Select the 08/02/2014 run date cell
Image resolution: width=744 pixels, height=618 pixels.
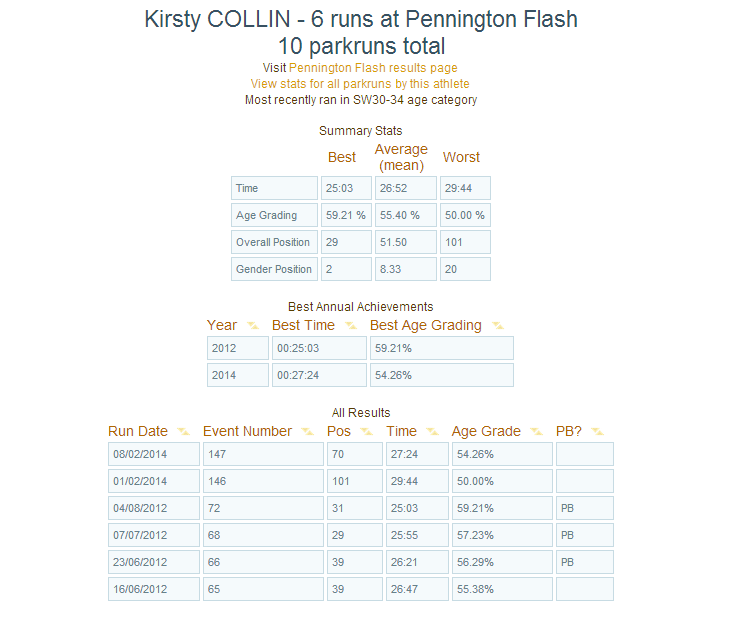[154, 454]
